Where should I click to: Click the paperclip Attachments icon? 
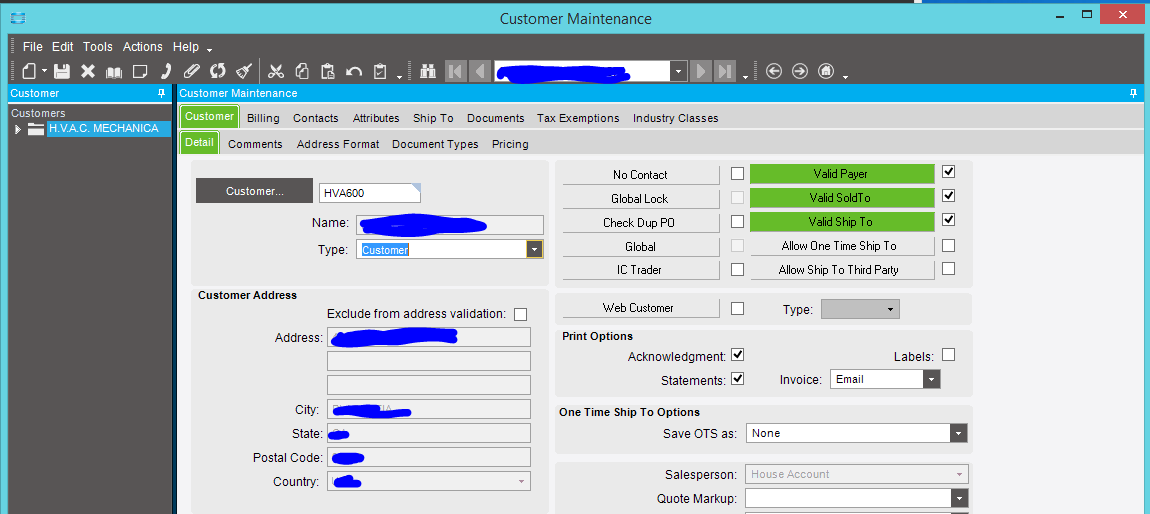point(192,71)
